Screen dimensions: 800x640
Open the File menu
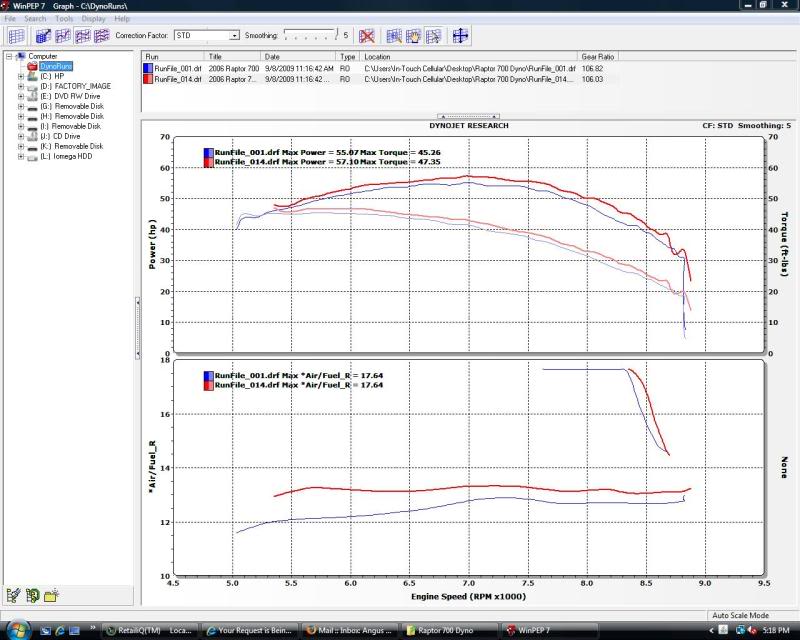tap(10, 18)
